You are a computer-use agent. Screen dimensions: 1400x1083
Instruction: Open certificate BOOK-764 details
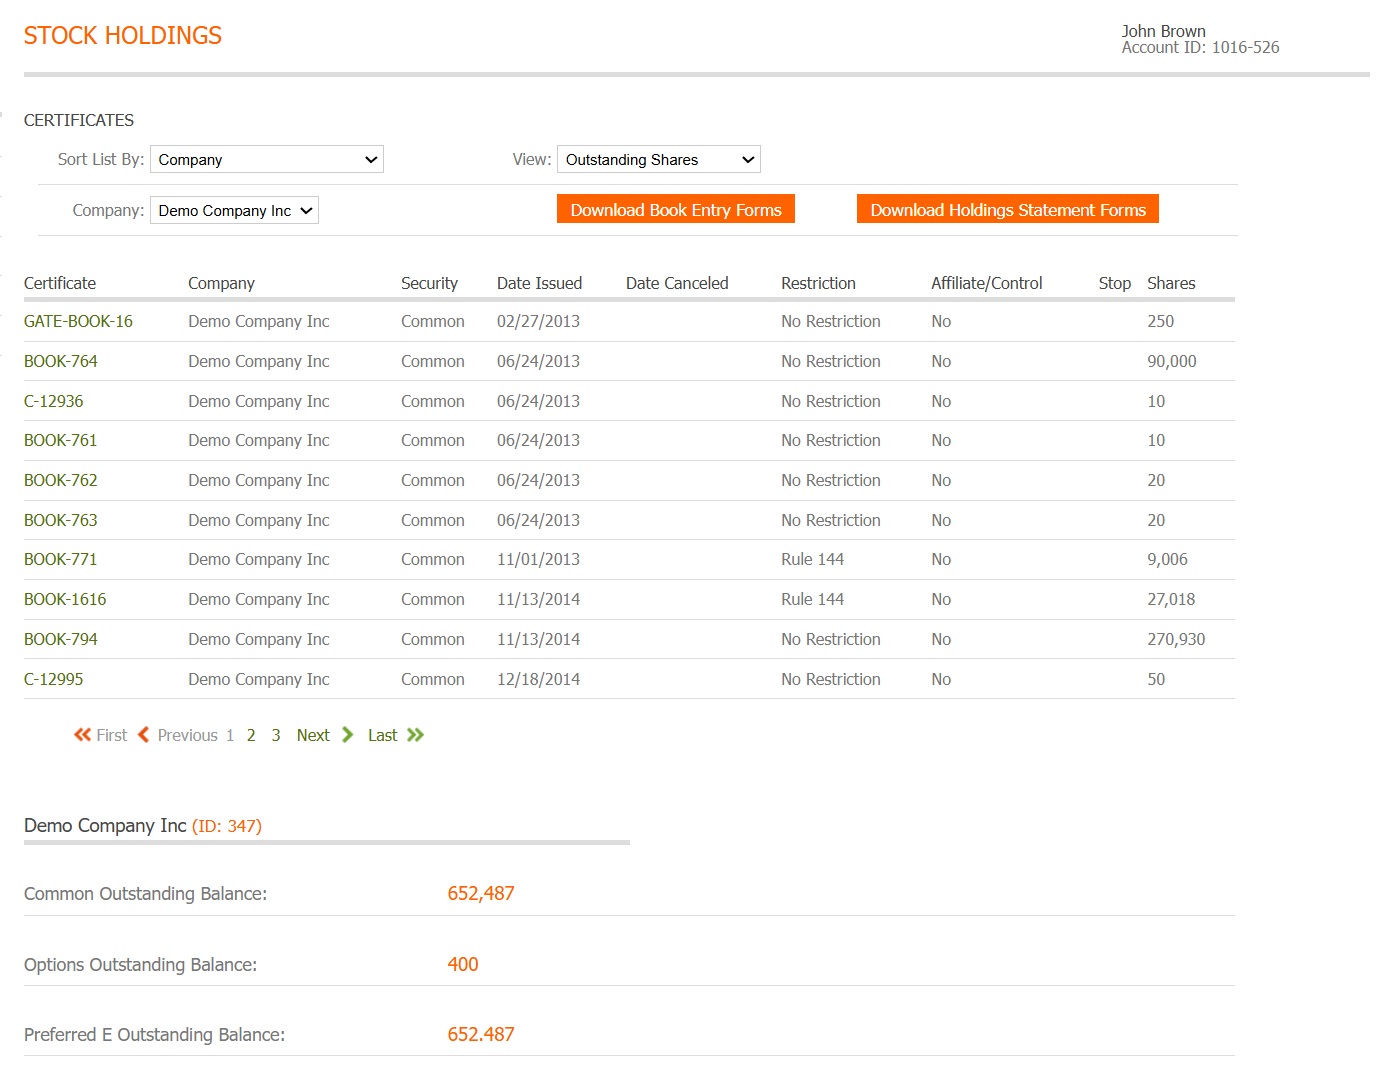click(x=61, y=362)
